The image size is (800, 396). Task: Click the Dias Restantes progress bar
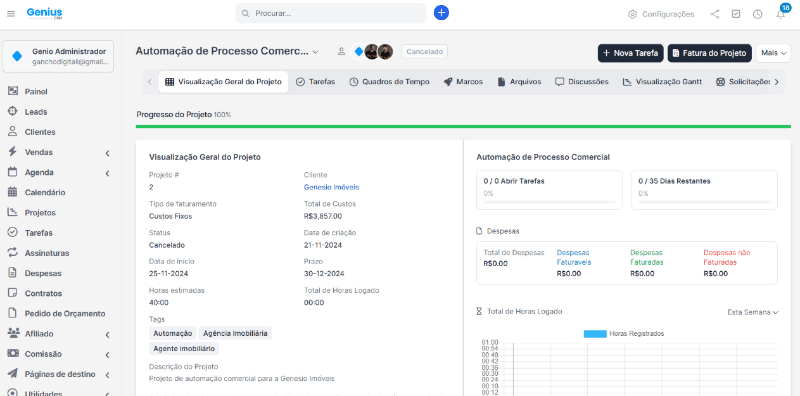(704, 203)
